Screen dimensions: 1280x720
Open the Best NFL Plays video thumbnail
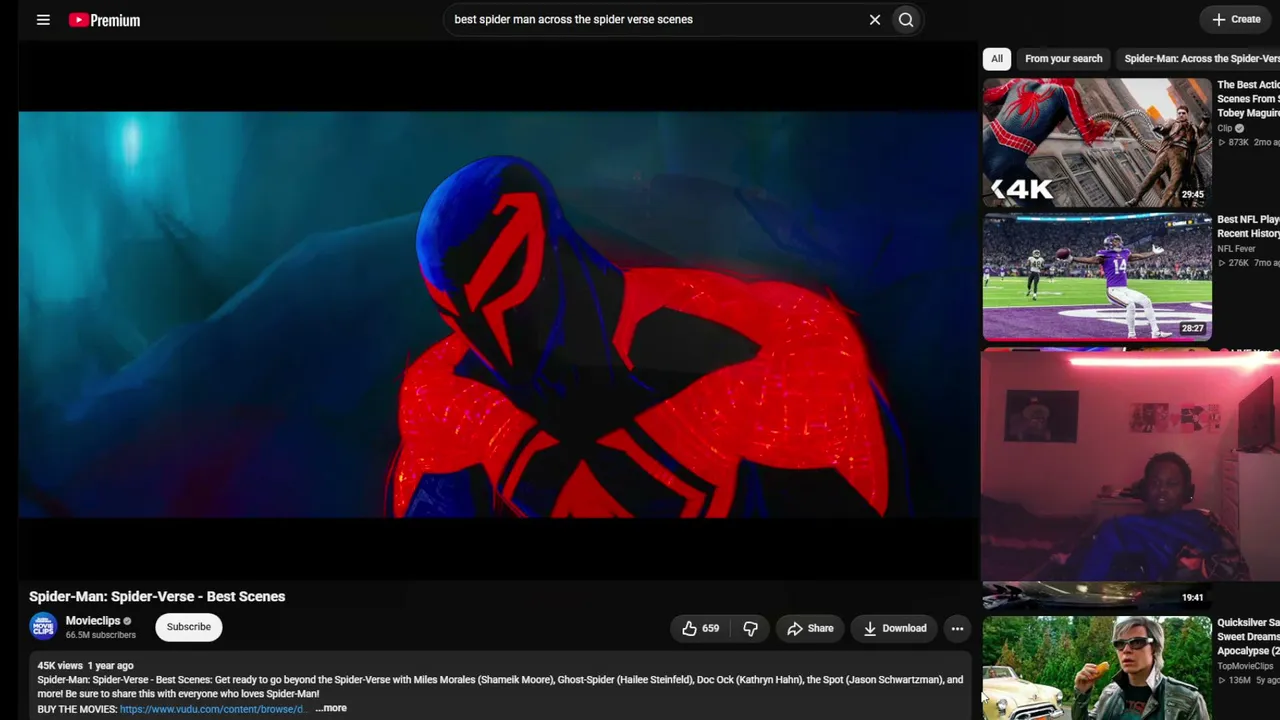(x=1097, y=277)
